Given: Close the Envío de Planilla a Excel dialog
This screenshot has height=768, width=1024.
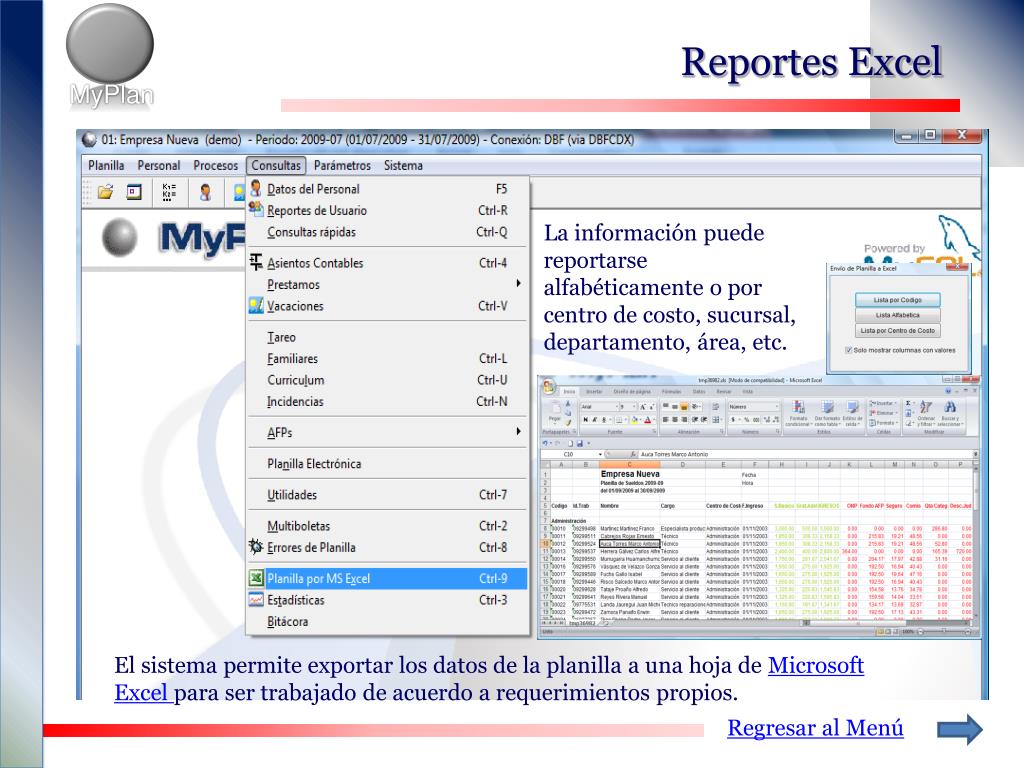Looking at the screenshot, I should [x=957, y=266].
